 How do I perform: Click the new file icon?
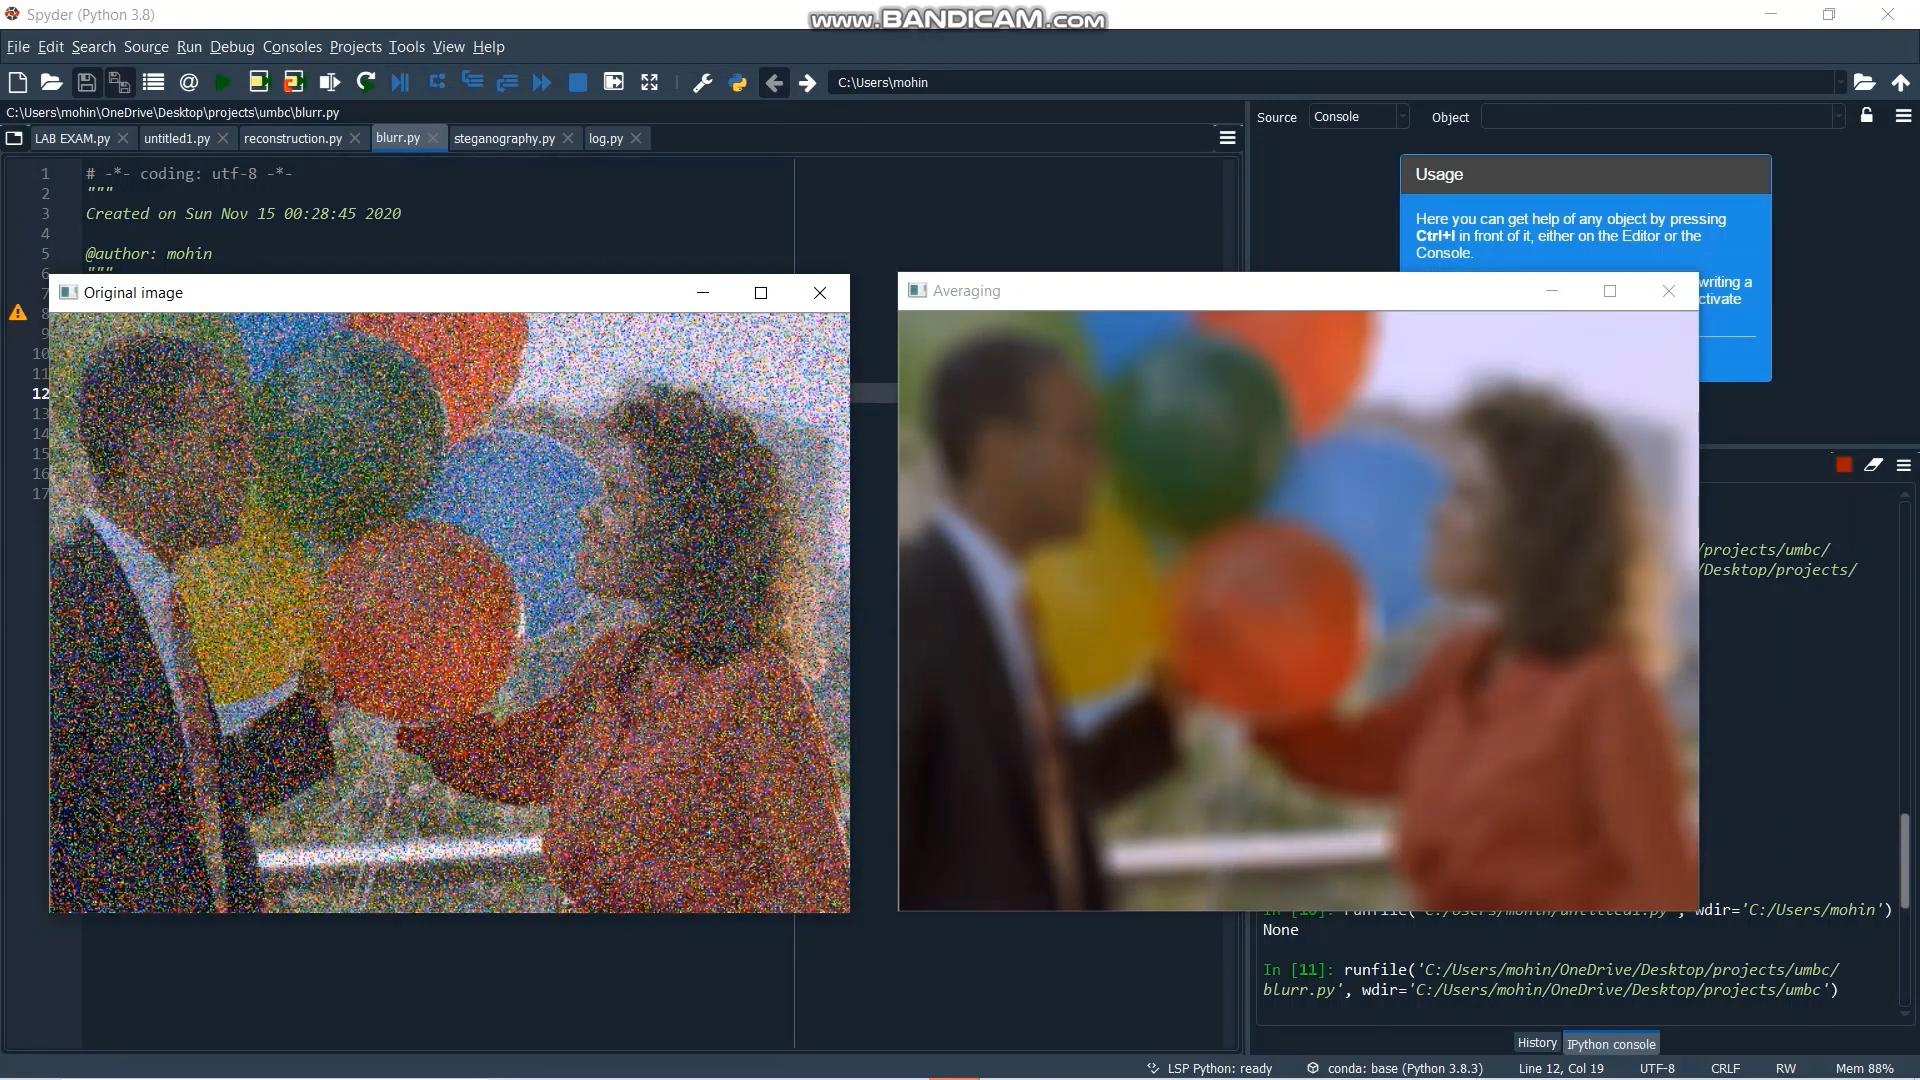17,83
